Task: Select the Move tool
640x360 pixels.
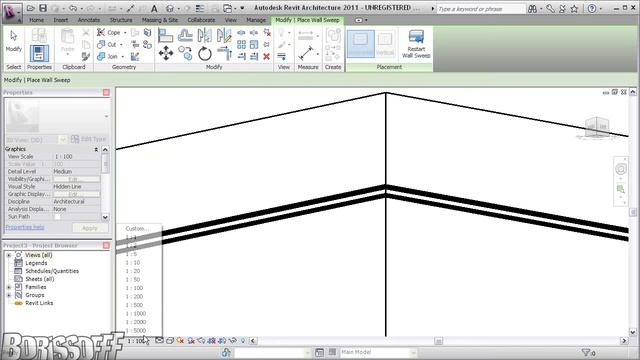Action: (166, 53)
